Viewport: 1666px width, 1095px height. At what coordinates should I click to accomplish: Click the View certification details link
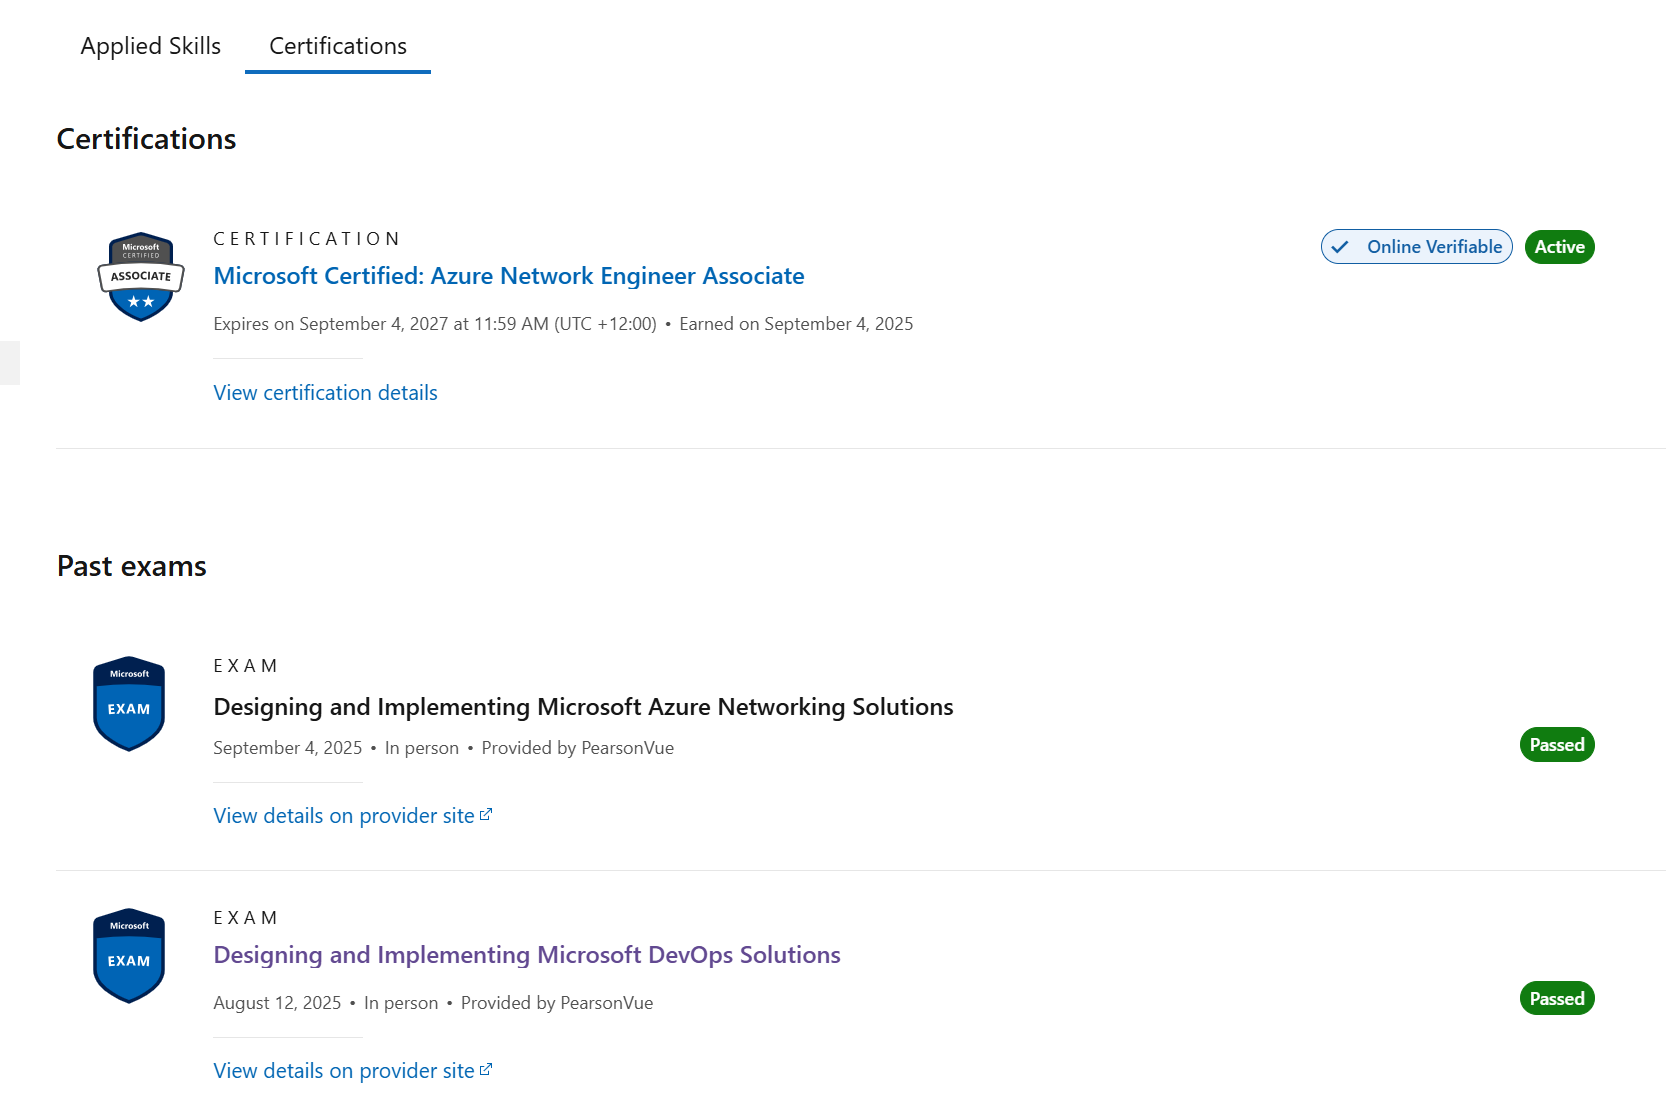click(325, 393)
